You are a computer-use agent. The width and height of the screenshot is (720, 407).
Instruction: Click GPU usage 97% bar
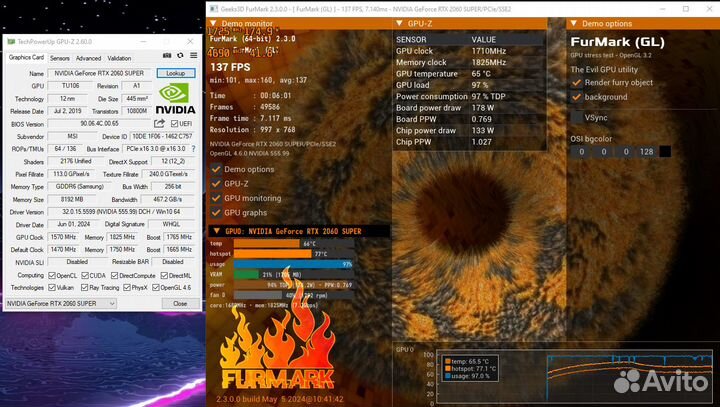click(x=293, y=264)
